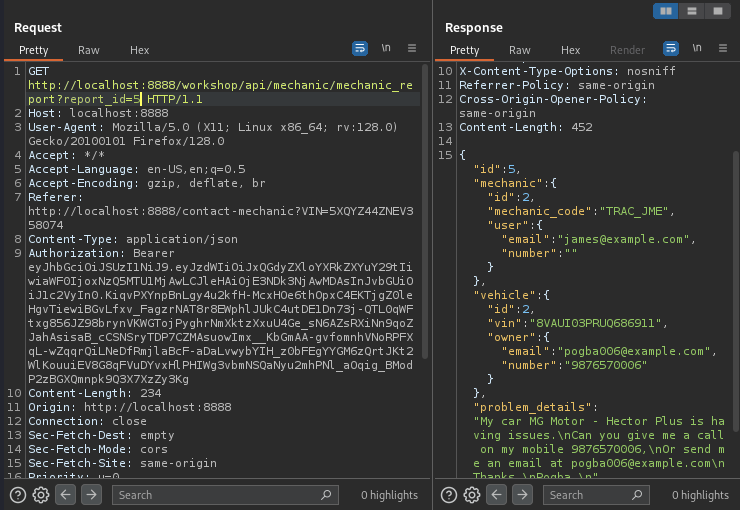This screenshot has width=740, height=510.
Task: Go to next match in Response
Action: [522, 495]
